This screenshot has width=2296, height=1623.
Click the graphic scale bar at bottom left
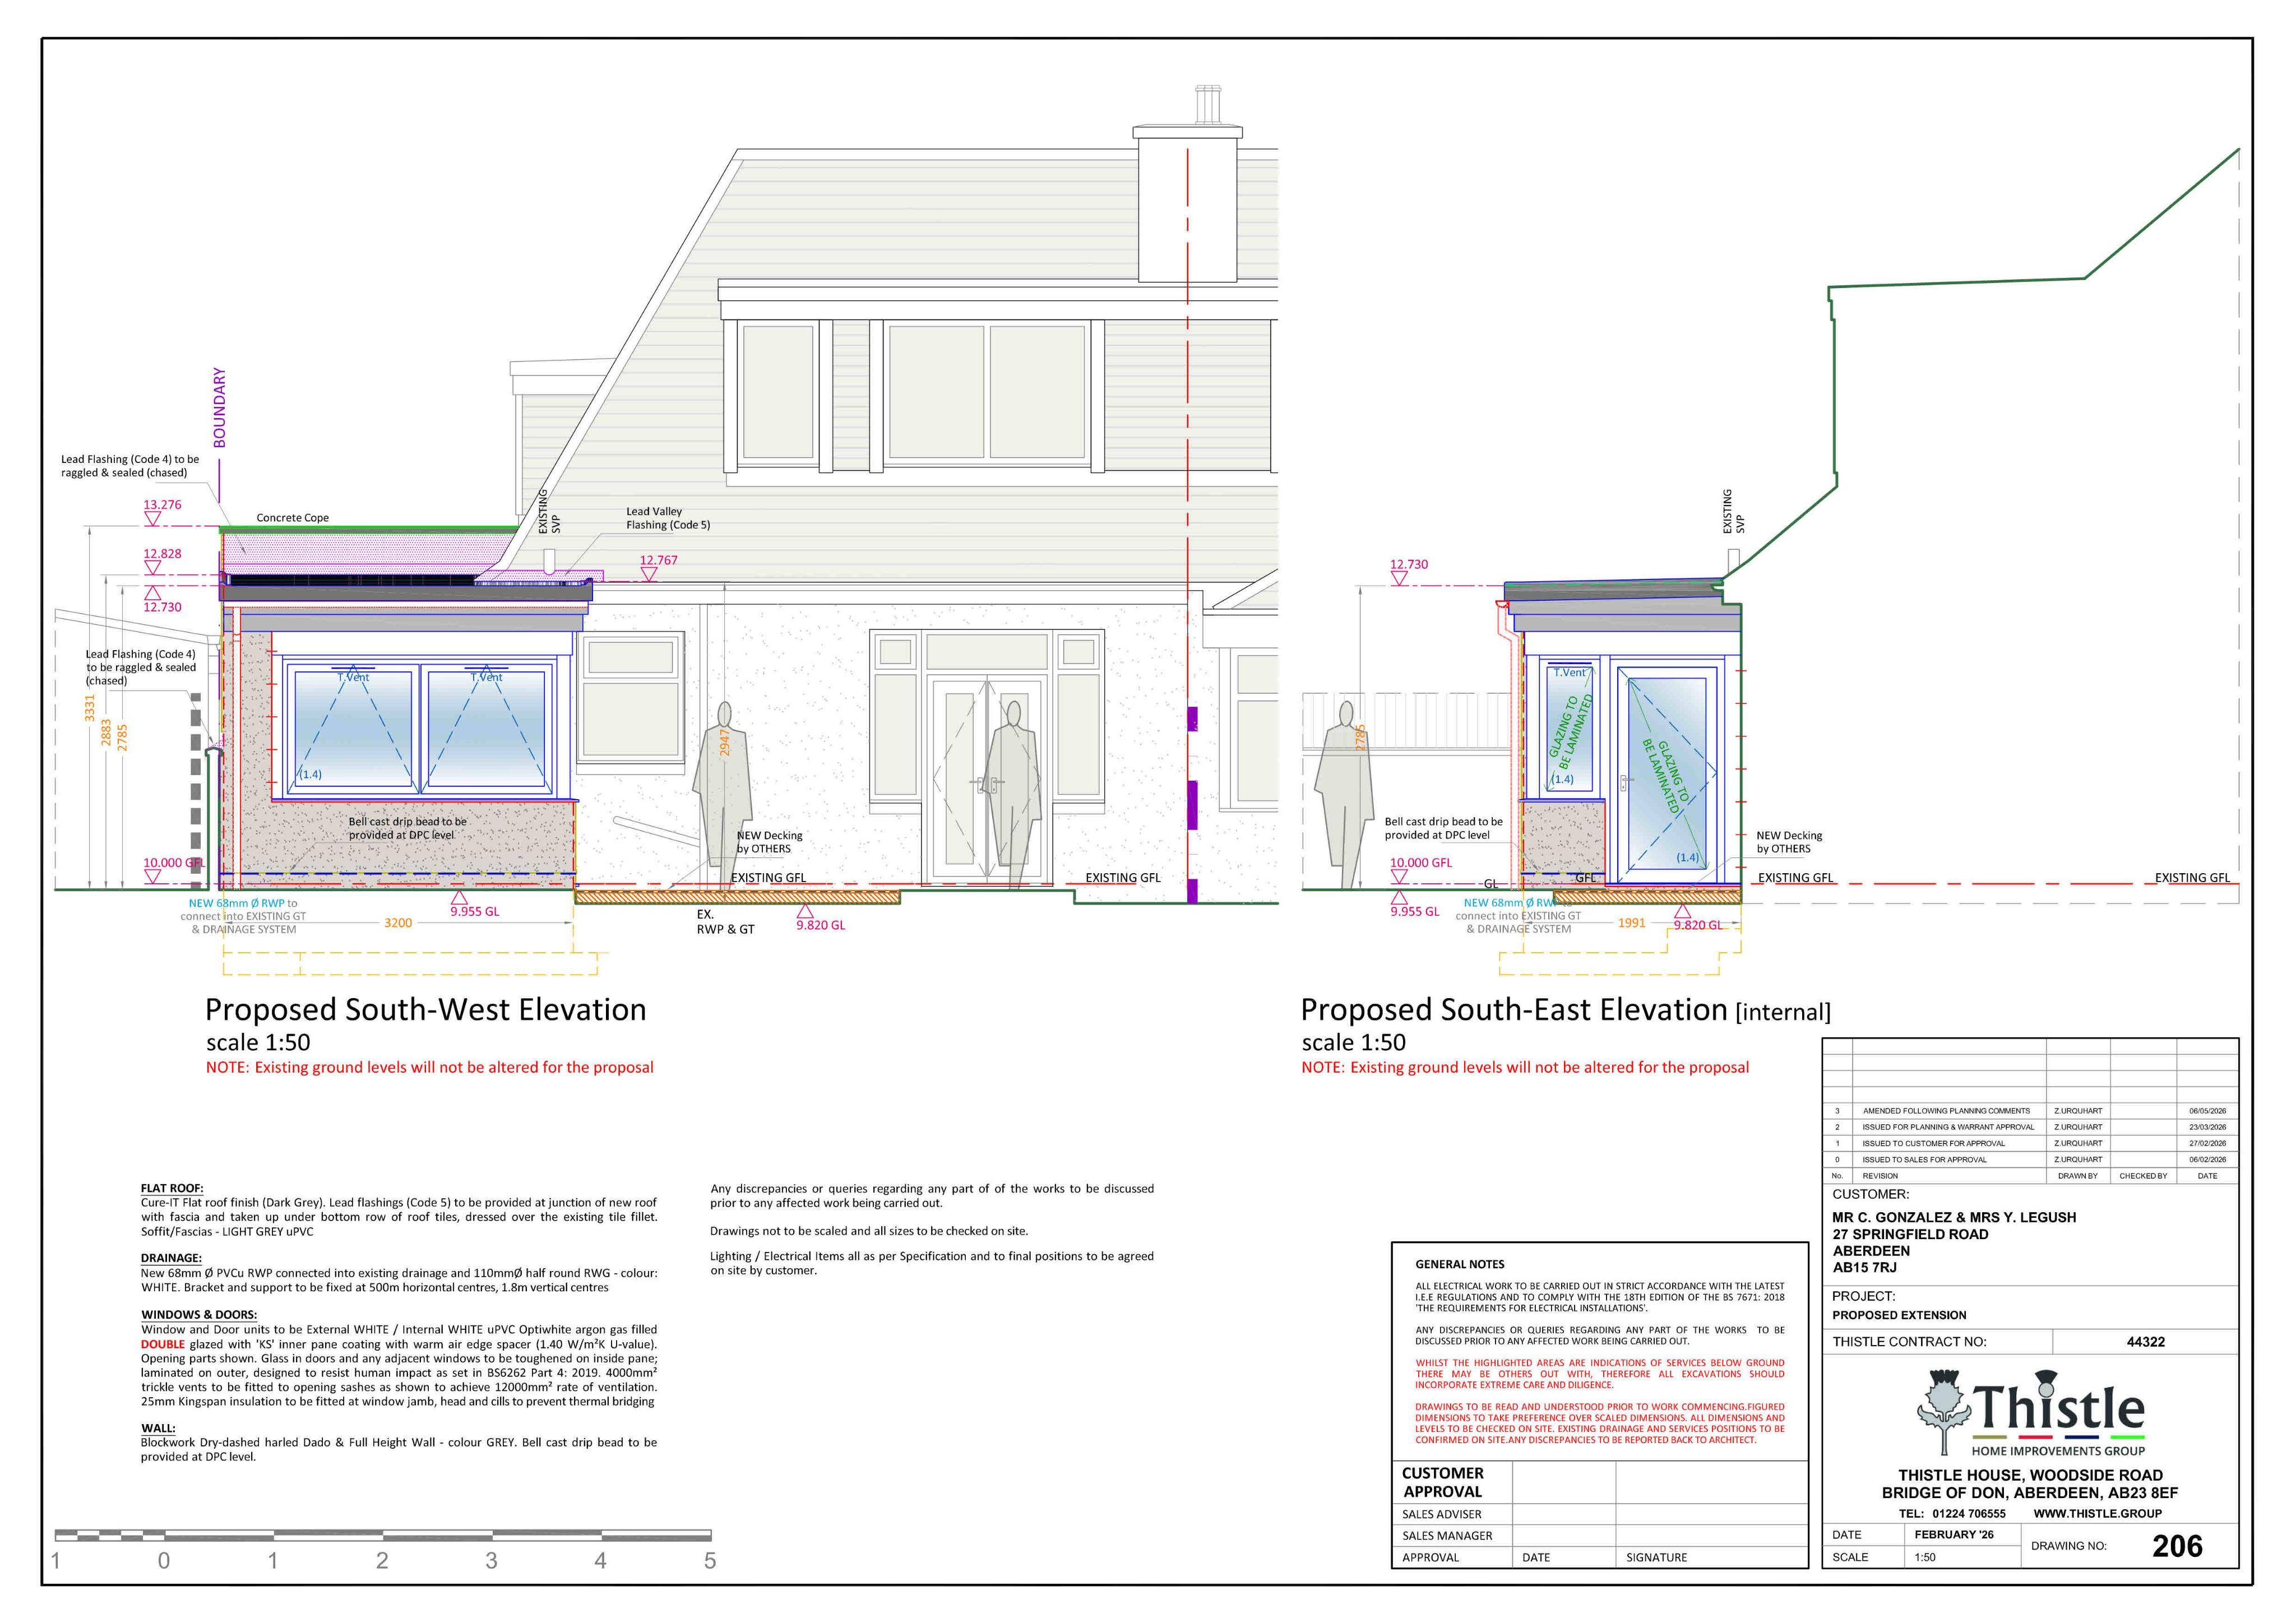pos(383,1536)
